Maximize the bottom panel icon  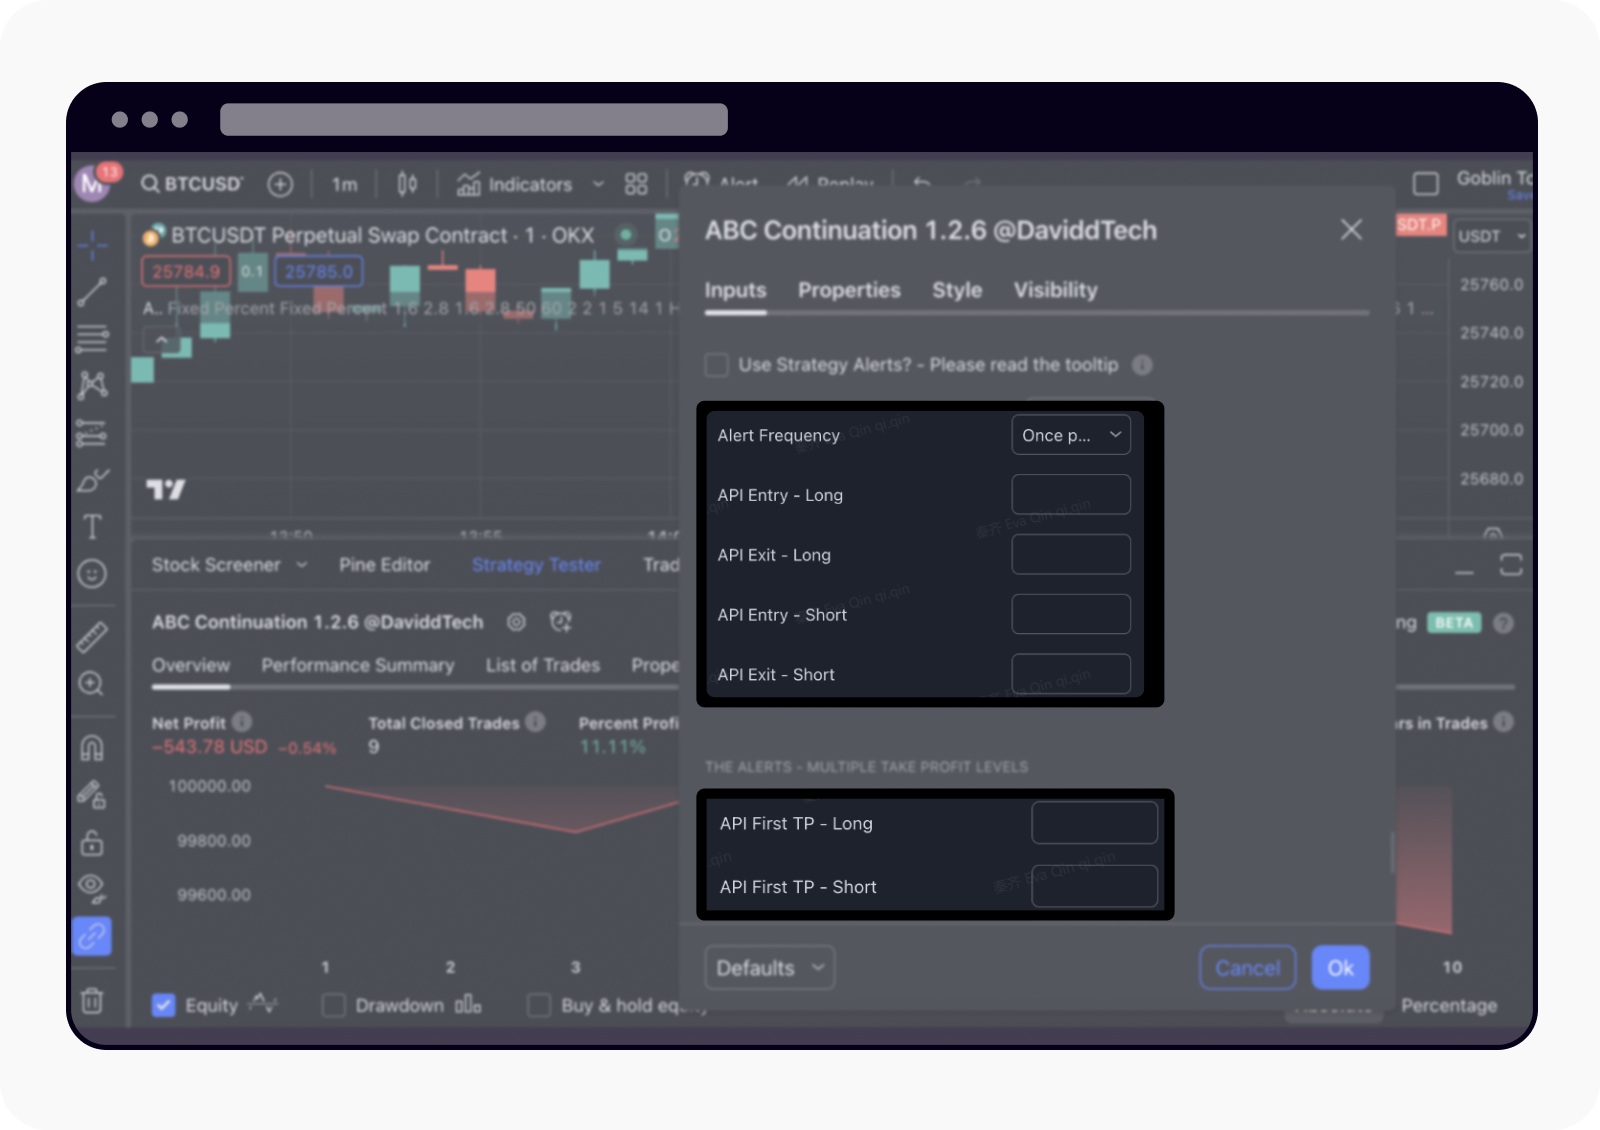click(x=1511, y=565)
